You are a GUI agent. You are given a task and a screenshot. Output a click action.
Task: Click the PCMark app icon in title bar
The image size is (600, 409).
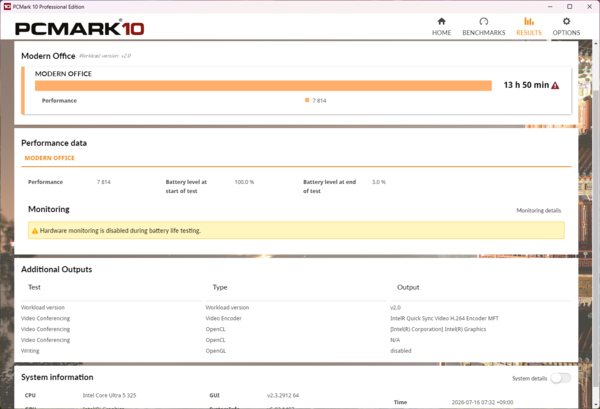7,7
